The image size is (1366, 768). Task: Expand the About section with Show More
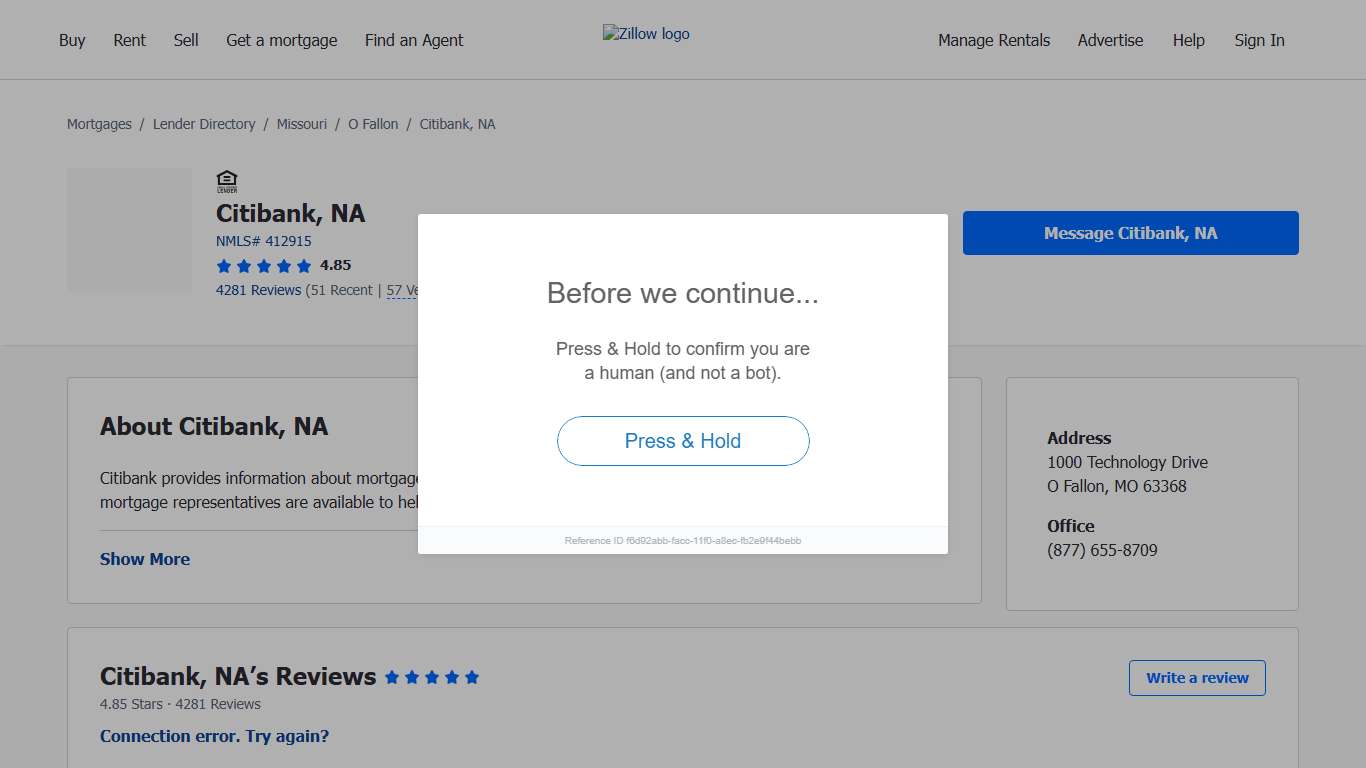pos(144,559)
